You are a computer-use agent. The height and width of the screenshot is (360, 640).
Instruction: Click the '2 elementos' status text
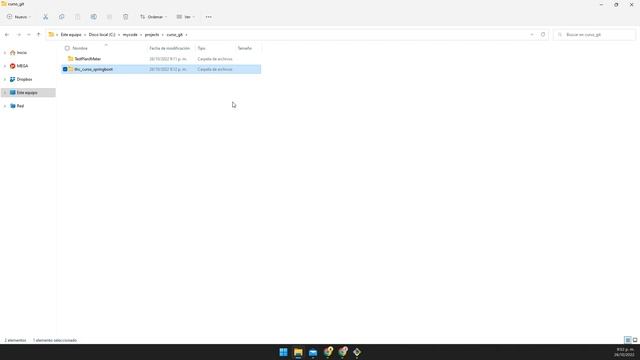tap(15, 340)
